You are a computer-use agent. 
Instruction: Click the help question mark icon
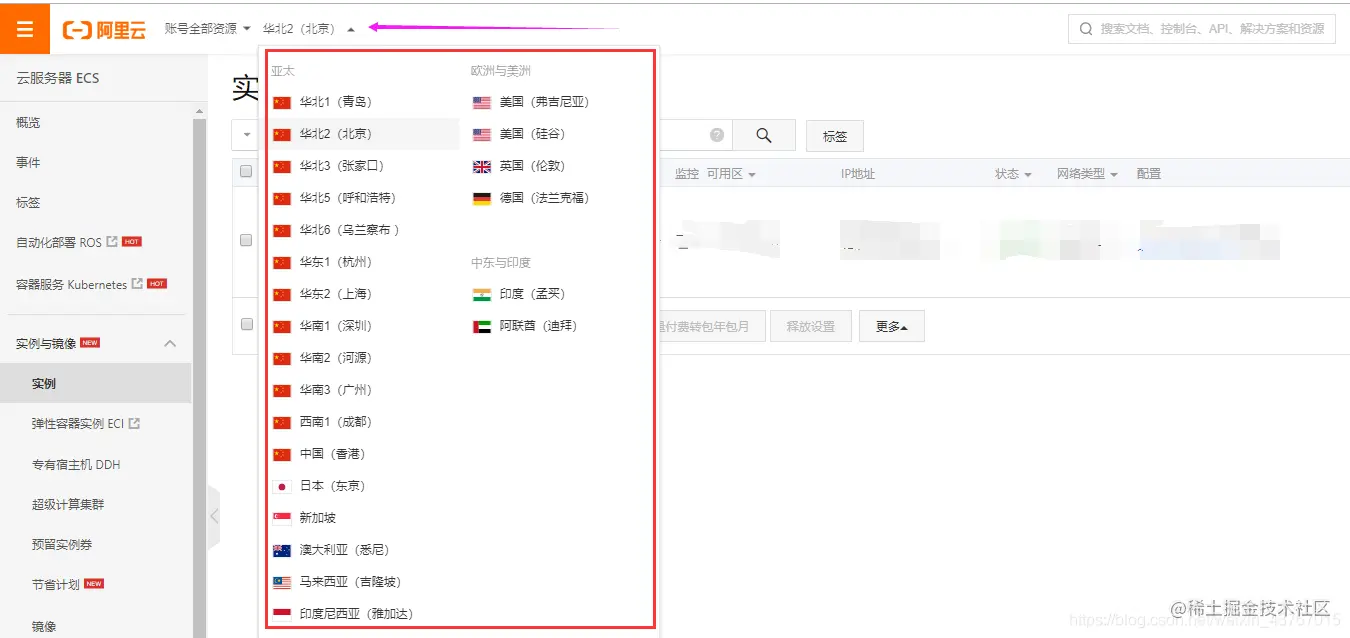coord(717,135)
